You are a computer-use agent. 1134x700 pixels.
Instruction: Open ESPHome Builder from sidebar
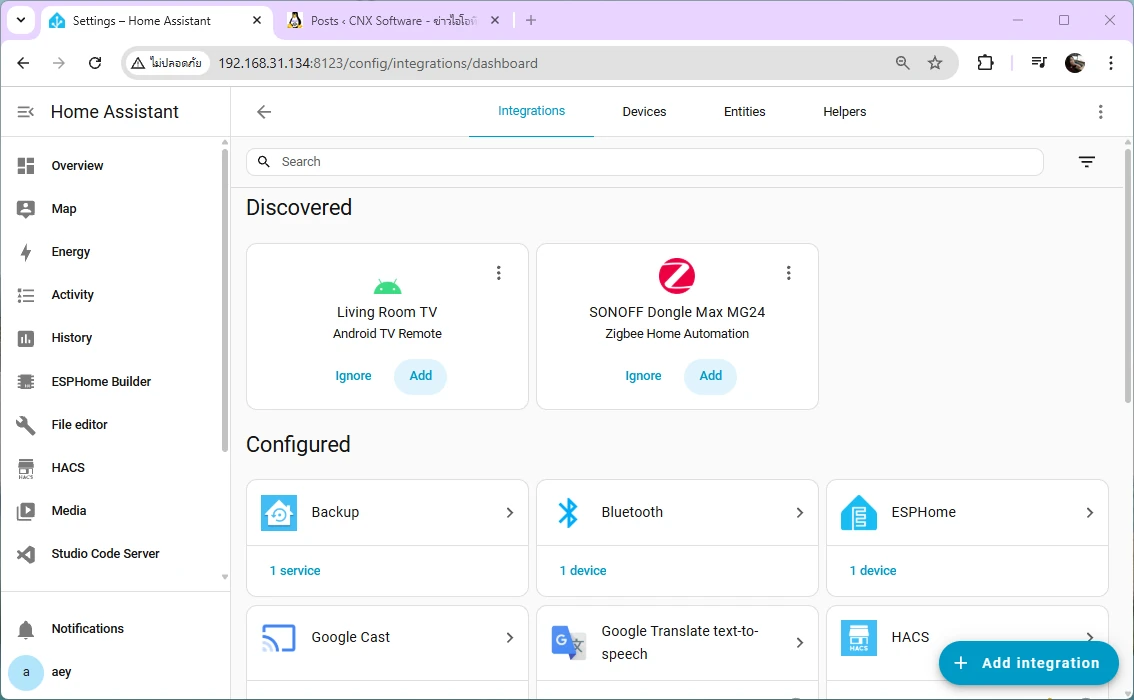coord(100,381)
